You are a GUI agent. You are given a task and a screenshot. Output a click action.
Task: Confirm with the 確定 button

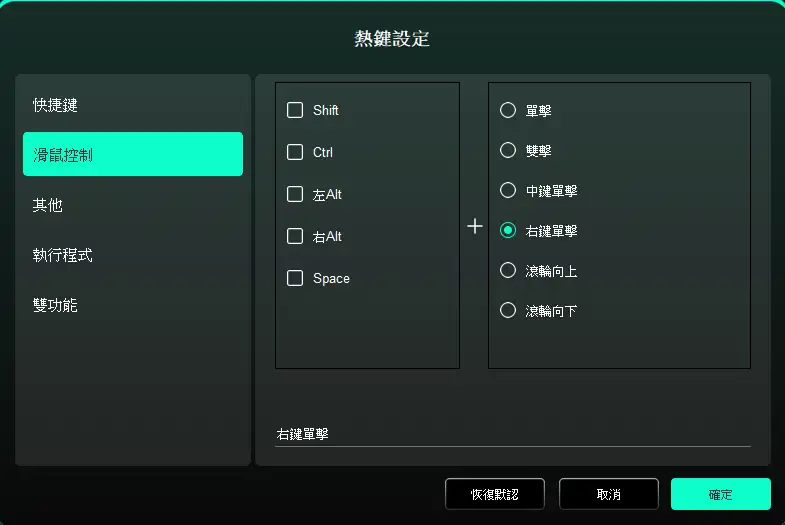click(x=720, y=494)
